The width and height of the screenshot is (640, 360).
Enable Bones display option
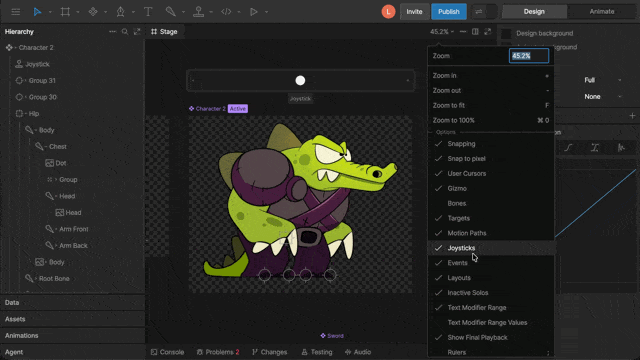(x=491, y=203)
